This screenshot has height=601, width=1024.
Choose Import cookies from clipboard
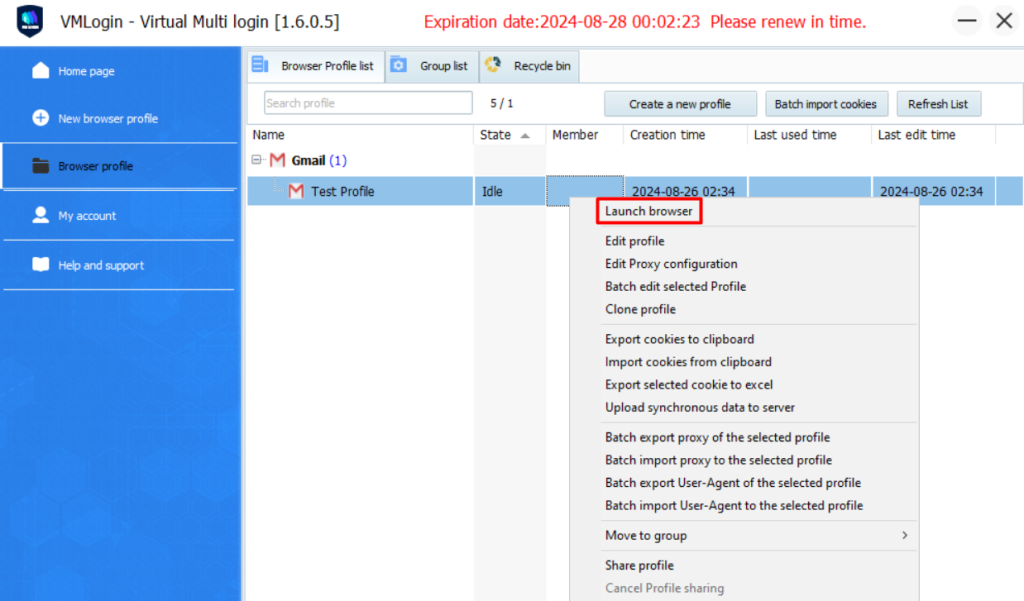(x=688, y=362)
